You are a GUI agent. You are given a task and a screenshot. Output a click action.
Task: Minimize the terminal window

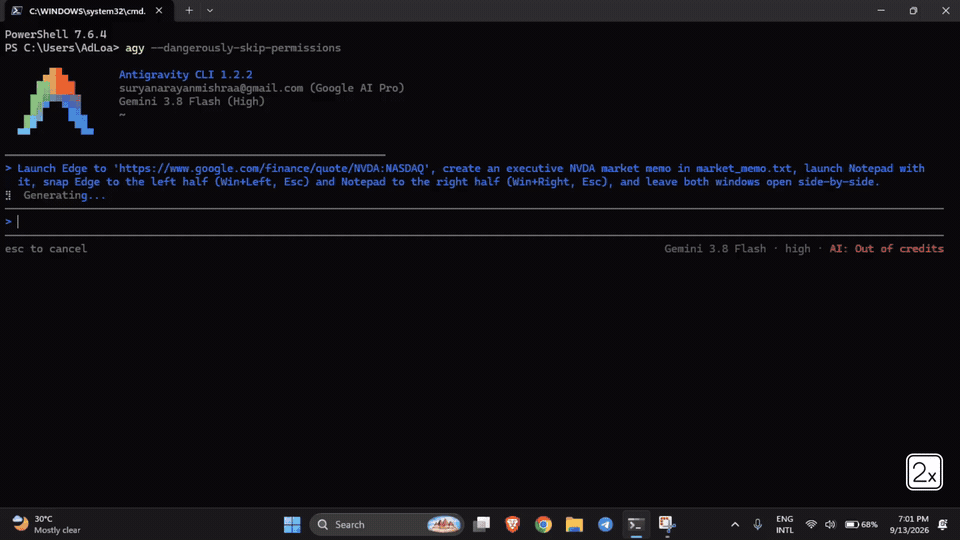pyautogui.click(x=881, y=10)
